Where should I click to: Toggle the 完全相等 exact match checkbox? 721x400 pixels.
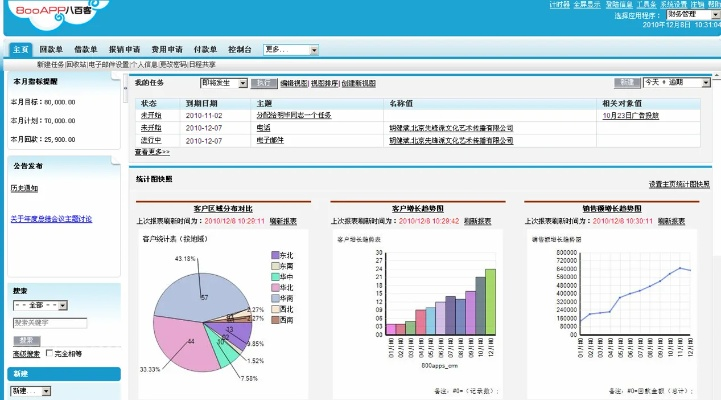click(x=50, y=353)
